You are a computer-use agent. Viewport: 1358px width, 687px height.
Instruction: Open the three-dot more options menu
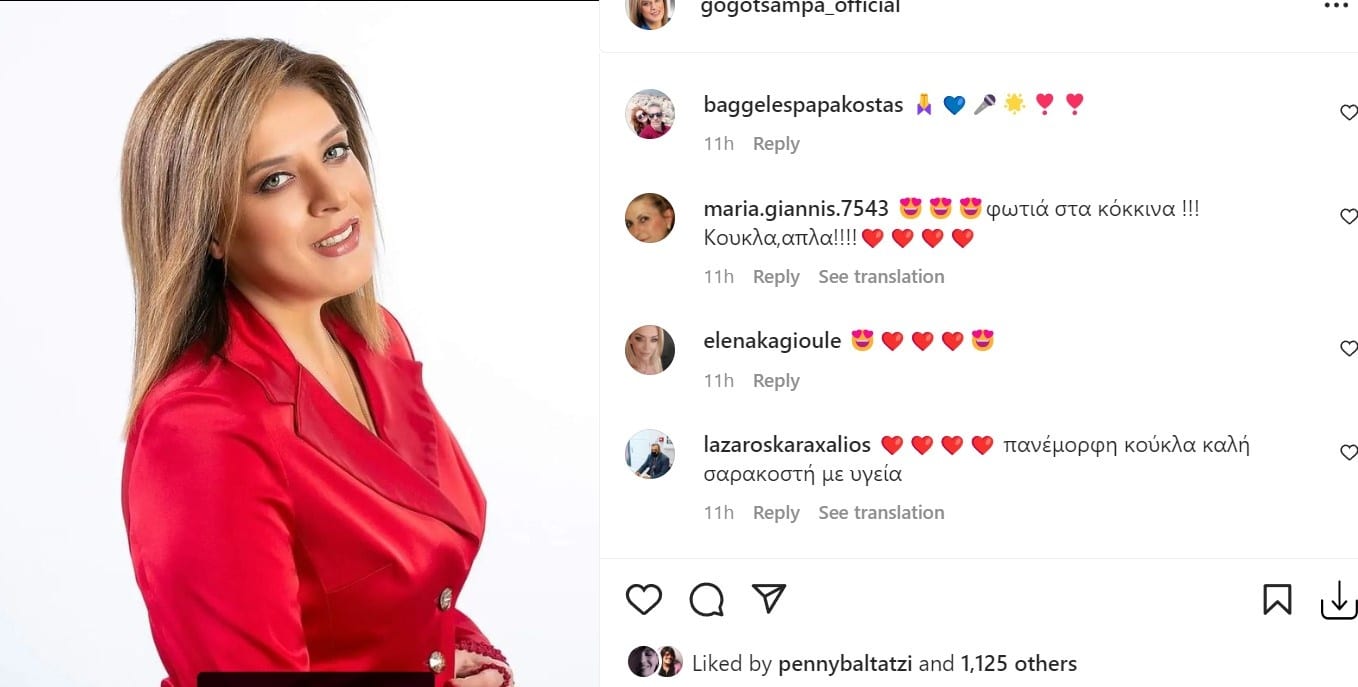tap(1336, 6)
